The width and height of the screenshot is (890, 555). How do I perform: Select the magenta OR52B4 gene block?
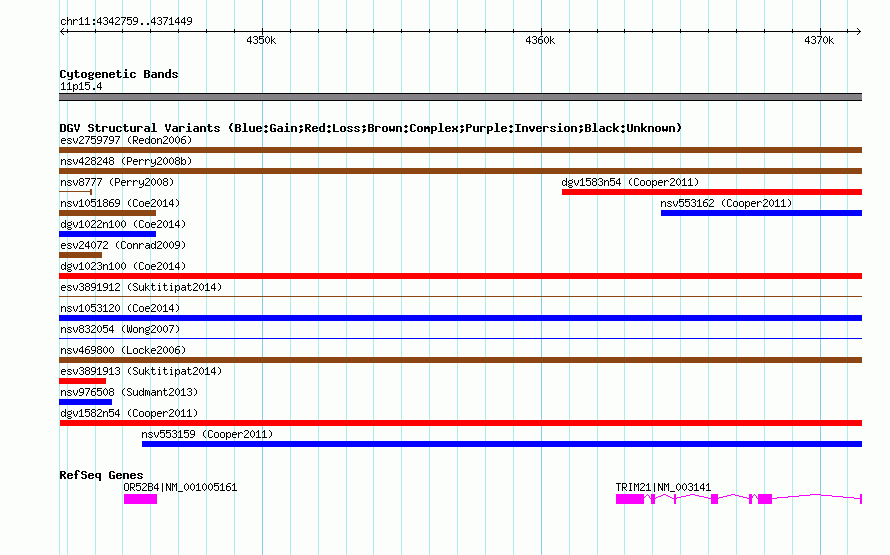pos(140,499)
